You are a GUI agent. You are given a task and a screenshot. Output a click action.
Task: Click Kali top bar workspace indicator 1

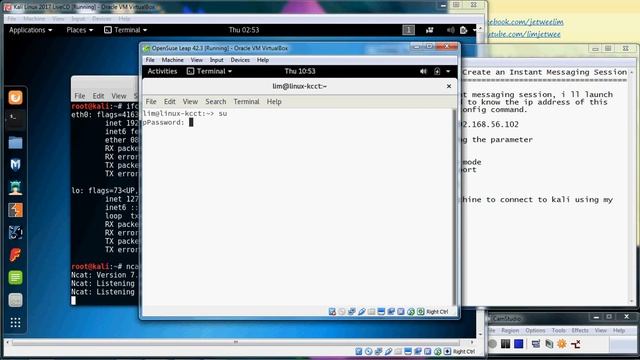(x=409, y=30)
